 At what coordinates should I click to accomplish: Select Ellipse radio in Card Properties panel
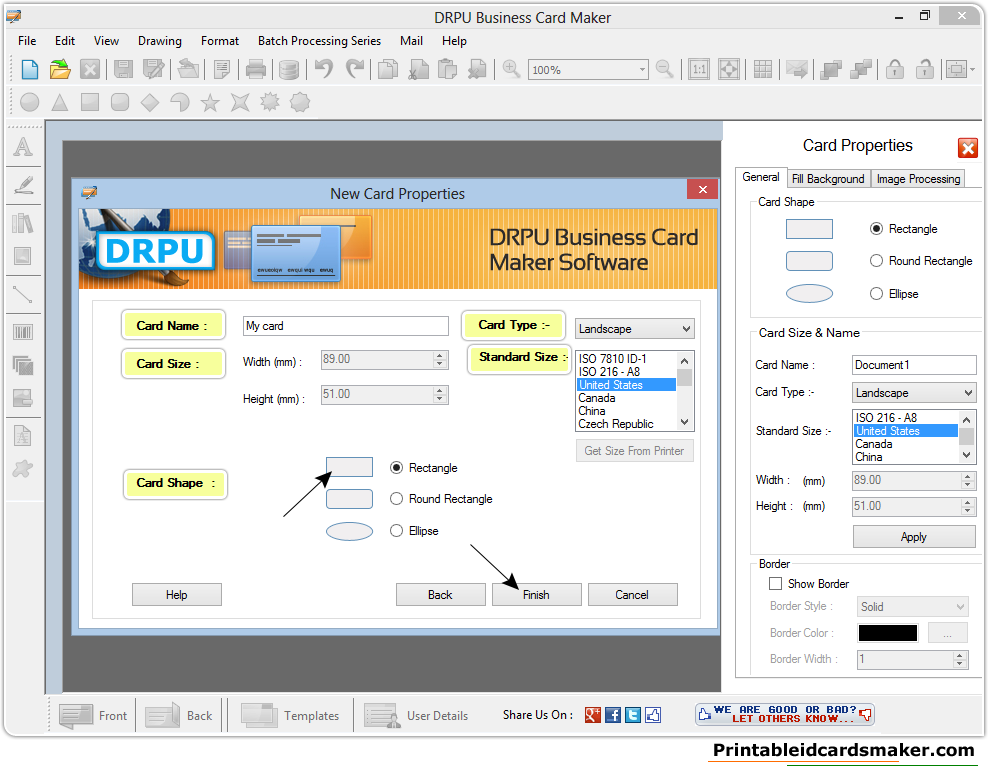coord(876,294)
